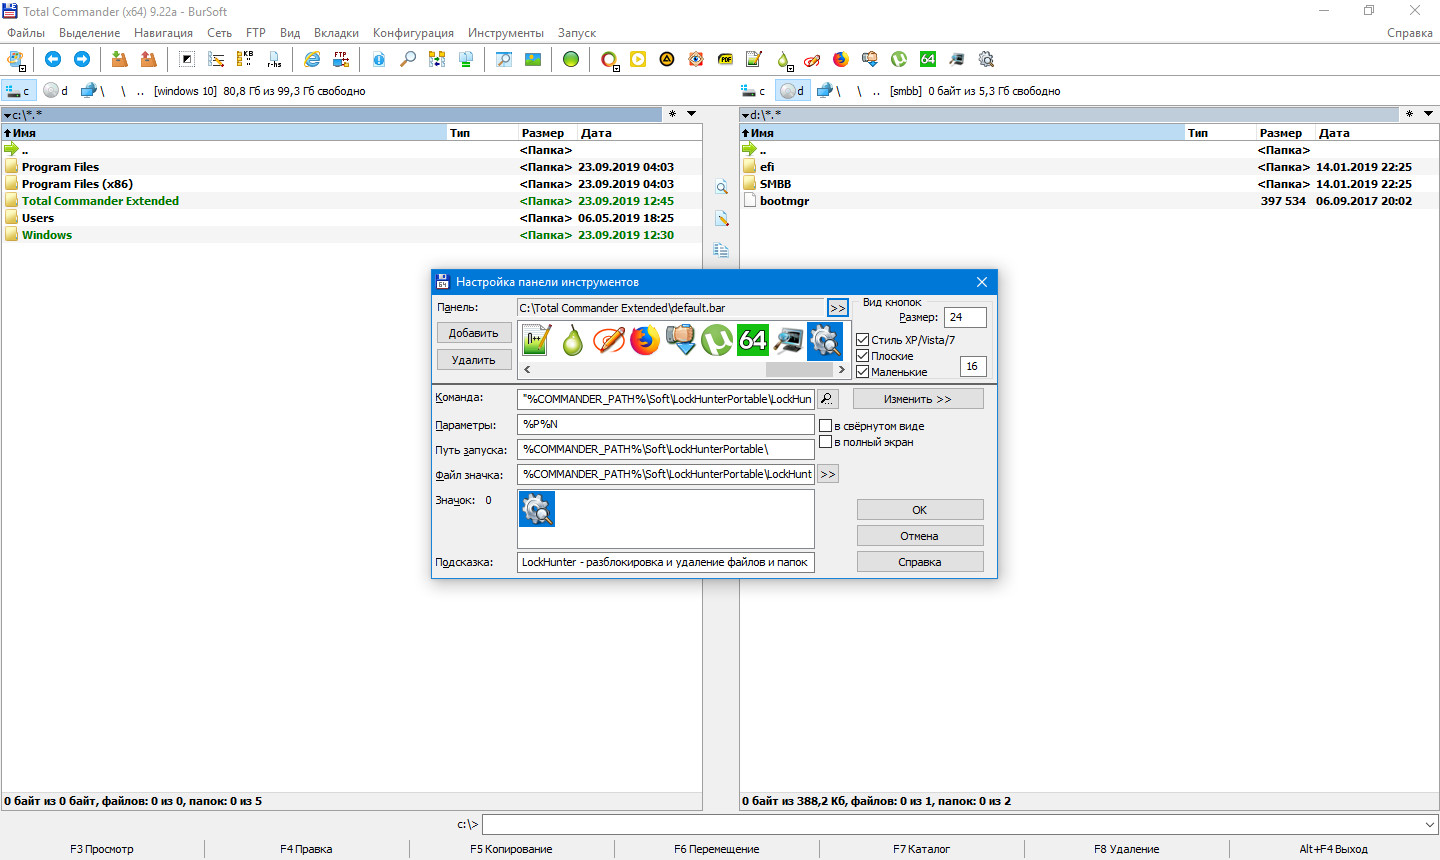Open the left panel directory history dropdown arrow
This screenshot has height=860, width=1440.
point(691,114)
